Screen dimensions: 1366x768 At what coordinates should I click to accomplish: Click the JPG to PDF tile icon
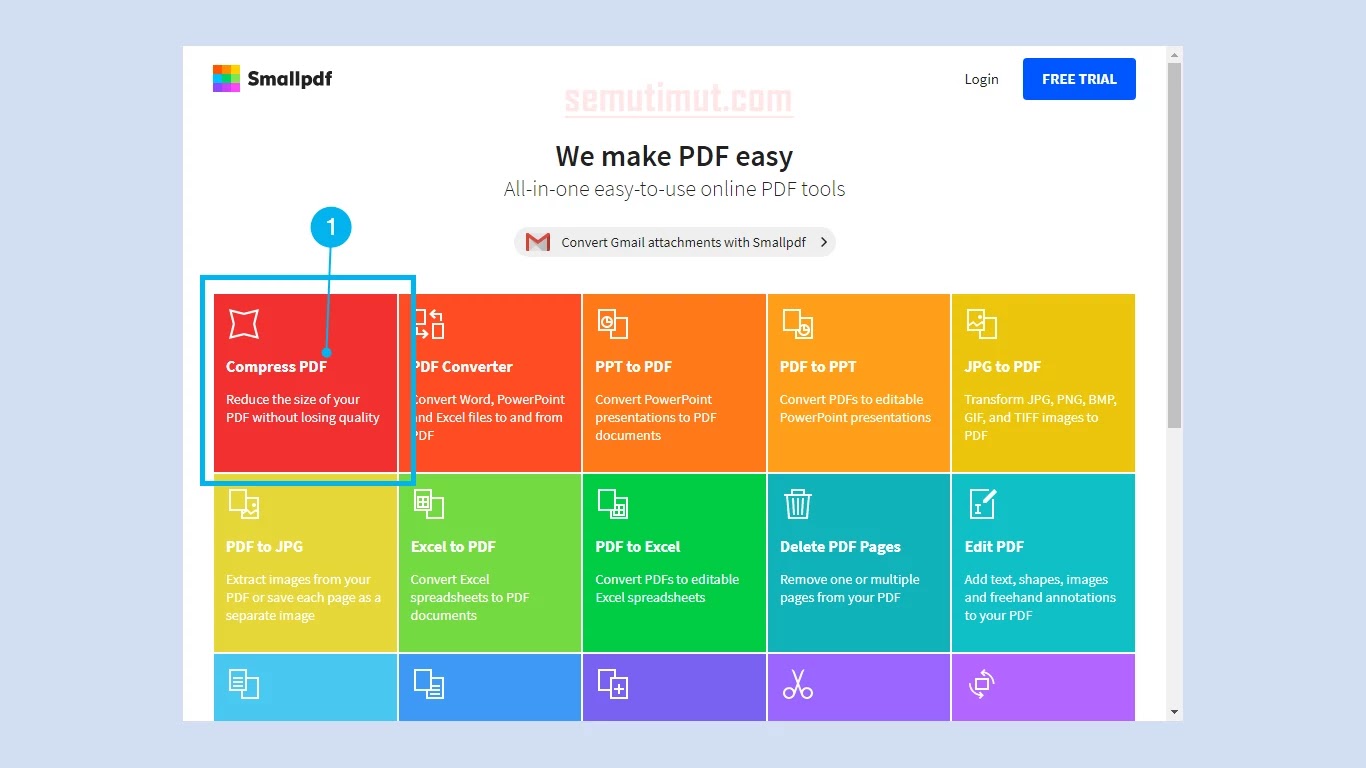pos(982,323)
